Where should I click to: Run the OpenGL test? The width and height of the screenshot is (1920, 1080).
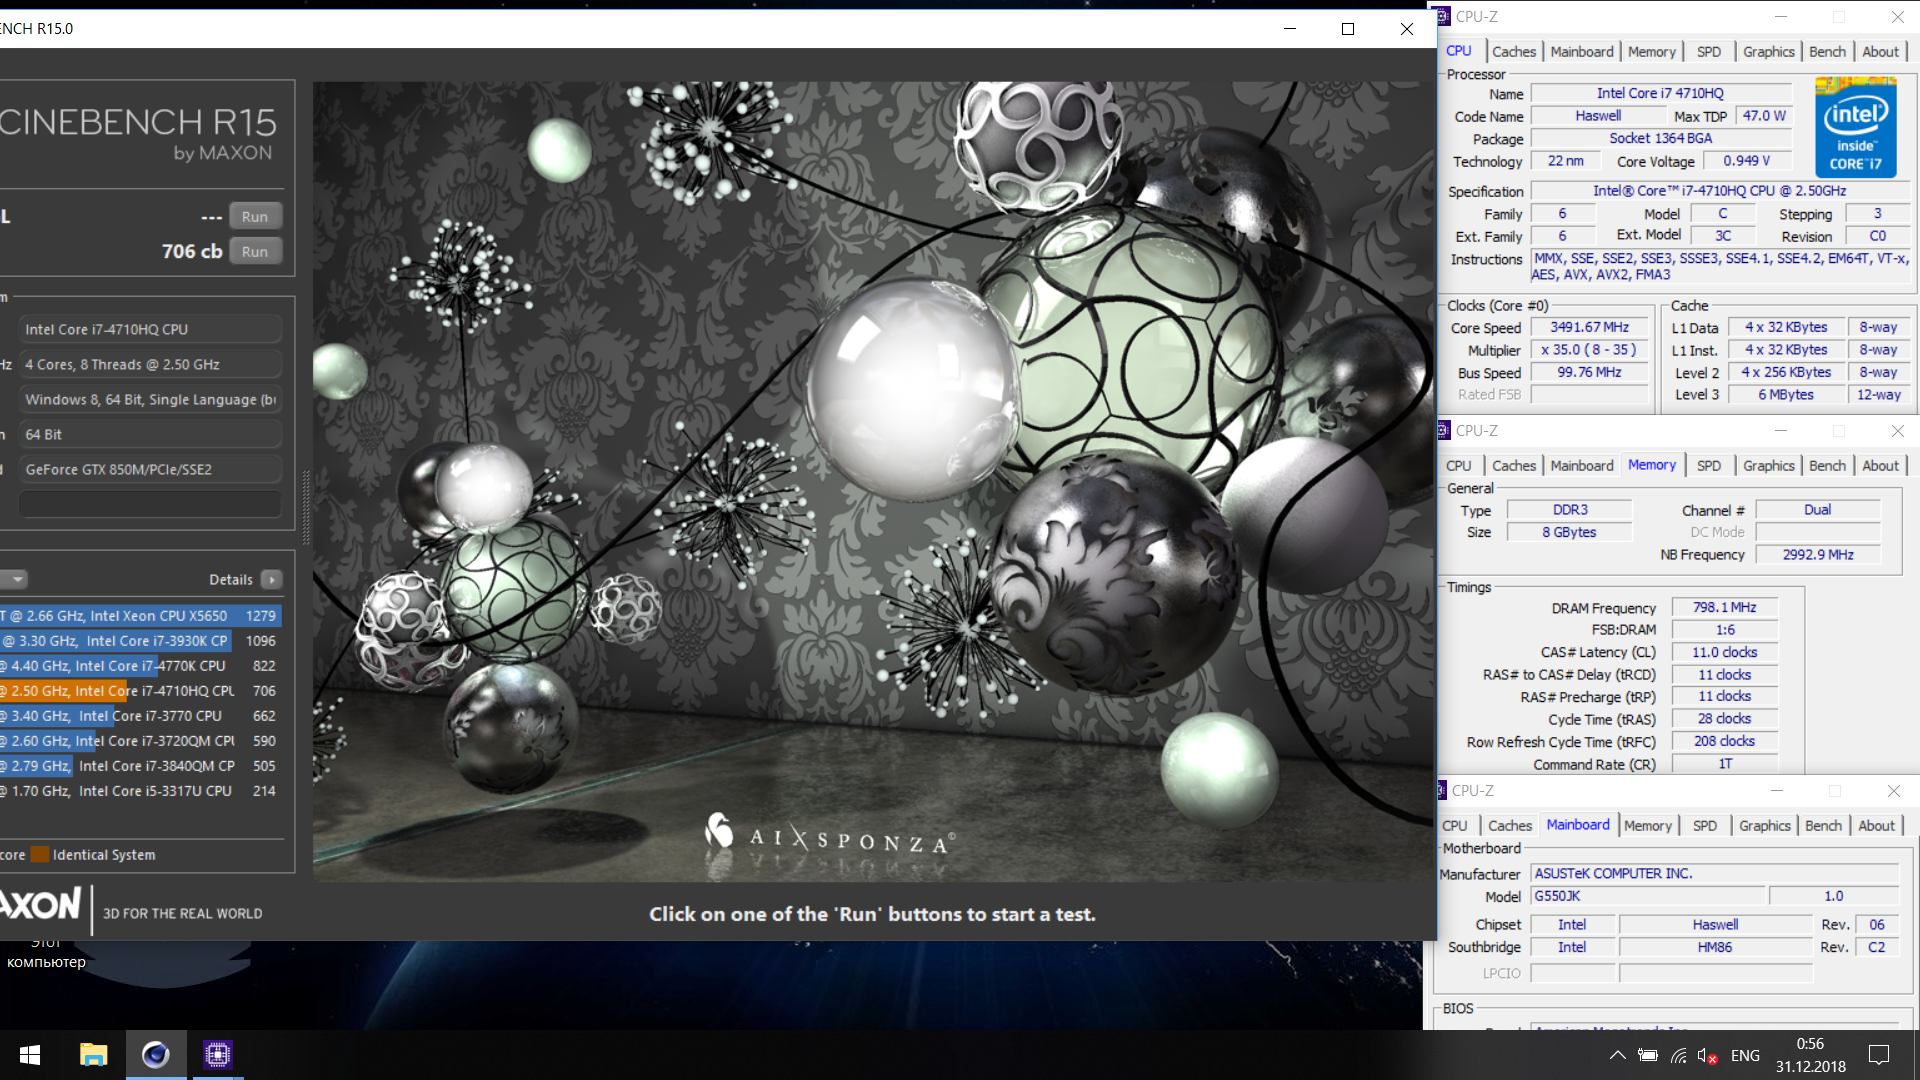[x=255, y=217]
